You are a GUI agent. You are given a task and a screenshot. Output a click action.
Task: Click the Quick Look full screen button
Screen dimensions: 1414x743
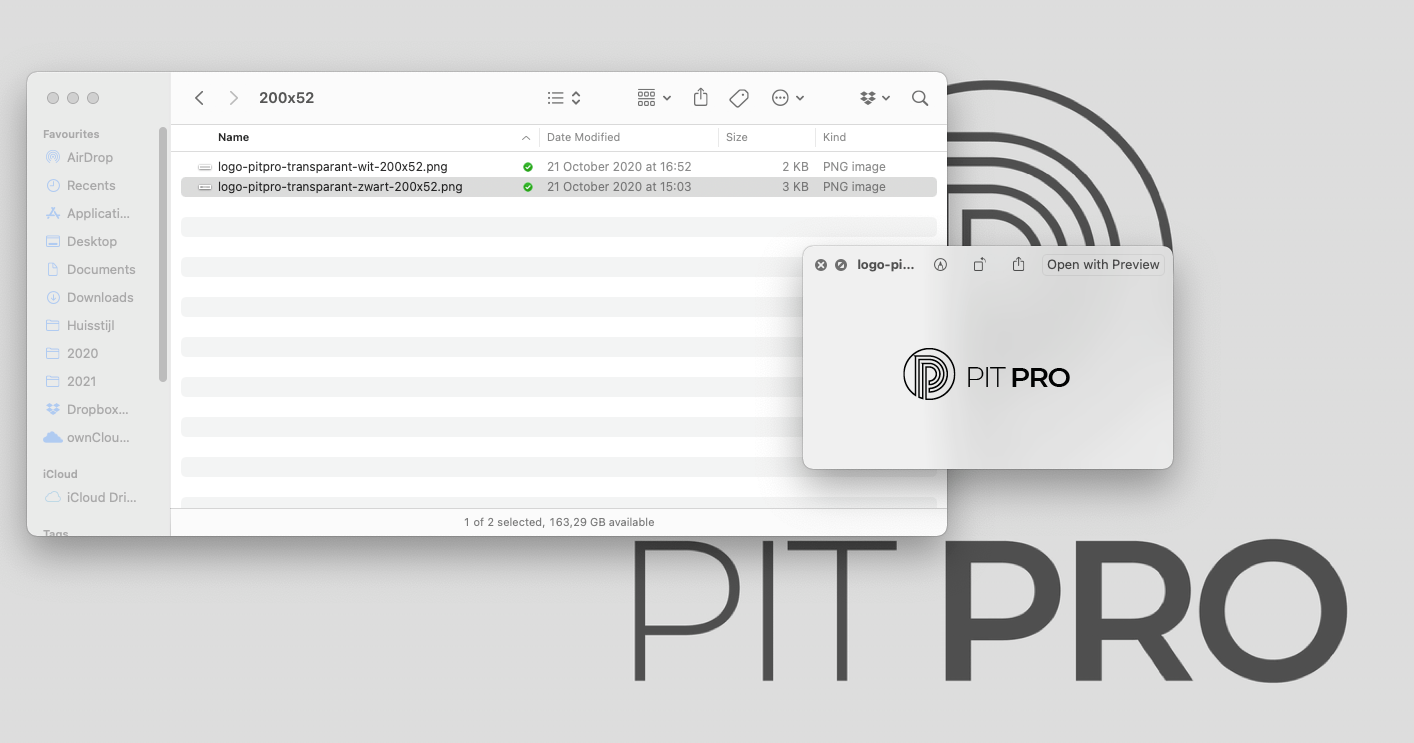coord(841,265)
